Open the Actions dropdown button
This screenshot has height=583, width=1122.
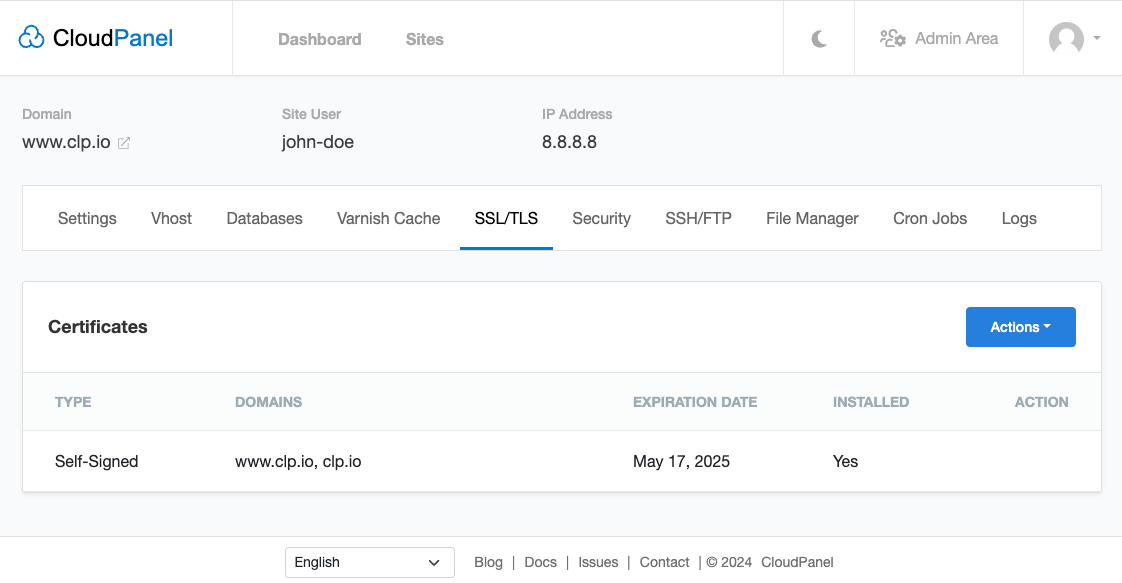[x=1020, y=327]
